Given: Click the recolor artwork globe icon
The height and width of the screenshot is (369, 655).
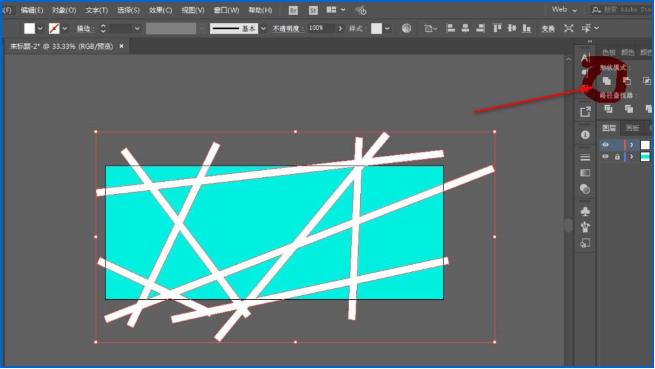Looking at the screenshot, I should (406, 28).
